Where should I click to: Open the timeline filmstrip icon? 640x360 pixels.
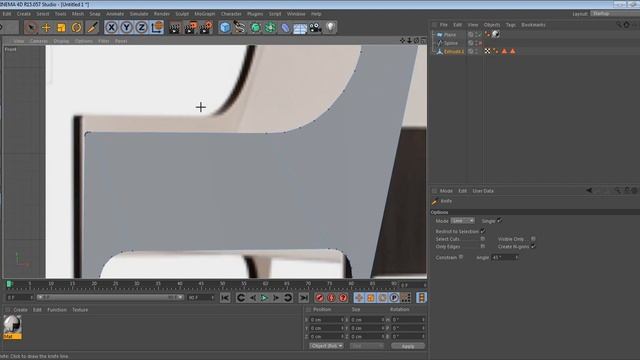pyautogui.click(x=421, y=298)
